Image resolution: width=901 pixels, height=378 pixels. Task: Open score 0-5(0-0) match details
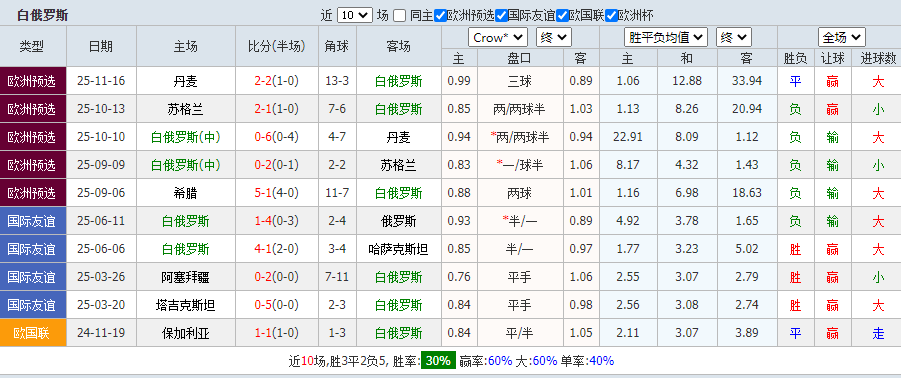click(x=276, y=305)
